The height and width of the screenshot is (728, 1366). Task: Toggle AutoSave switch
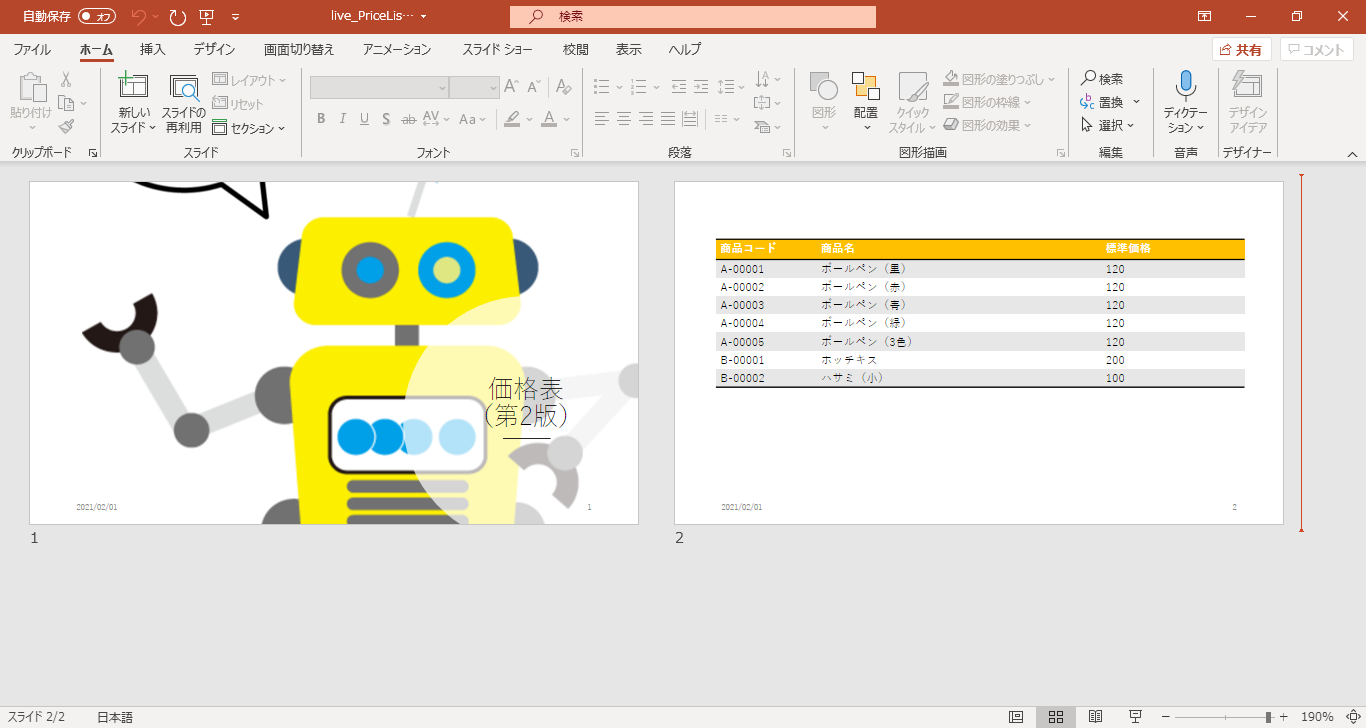[97, 17]
